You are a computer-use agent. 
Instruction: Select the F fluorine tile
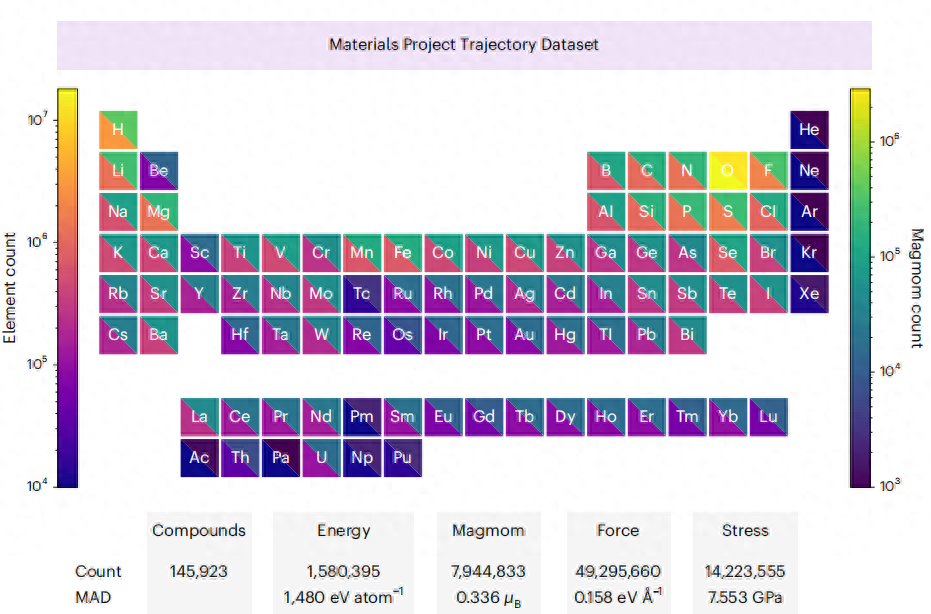pos(768,170)
